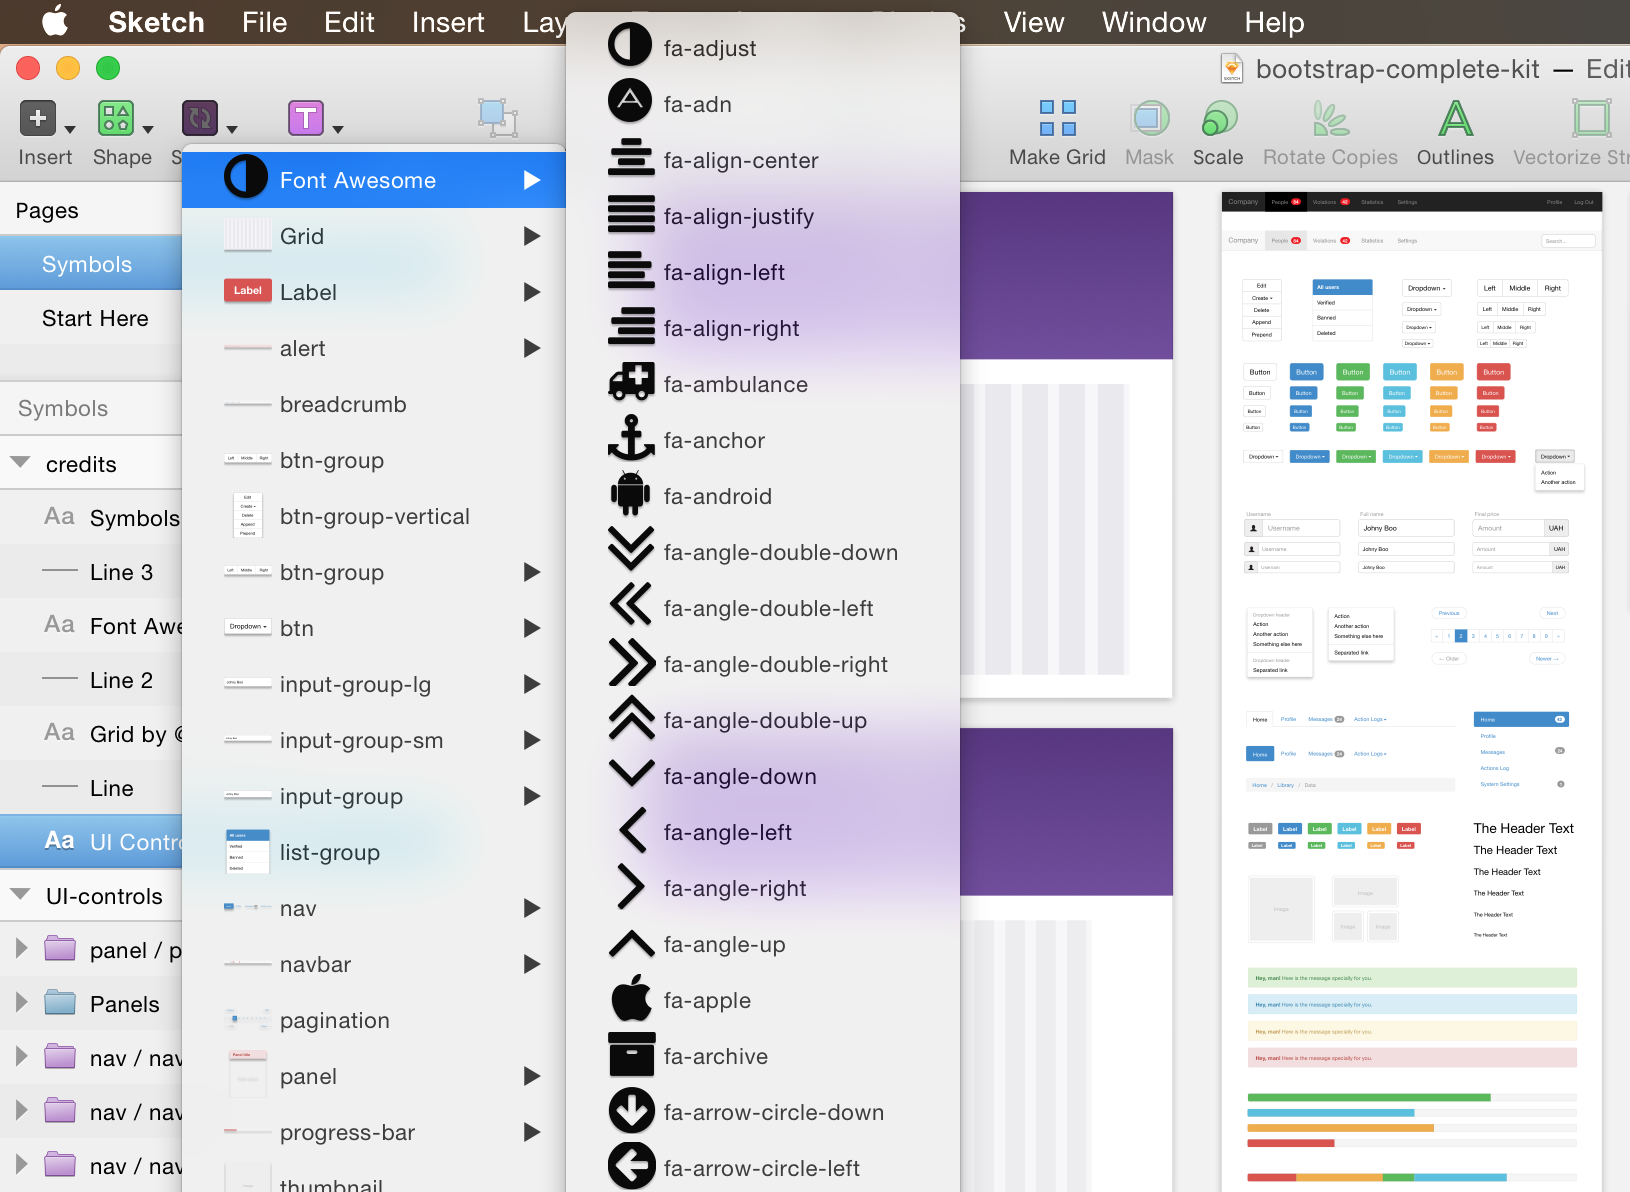Viewport: 1630px width, 1192px height.
Task: Select the Symbols page
Action: pyautogui.click(x=91, y=264)
